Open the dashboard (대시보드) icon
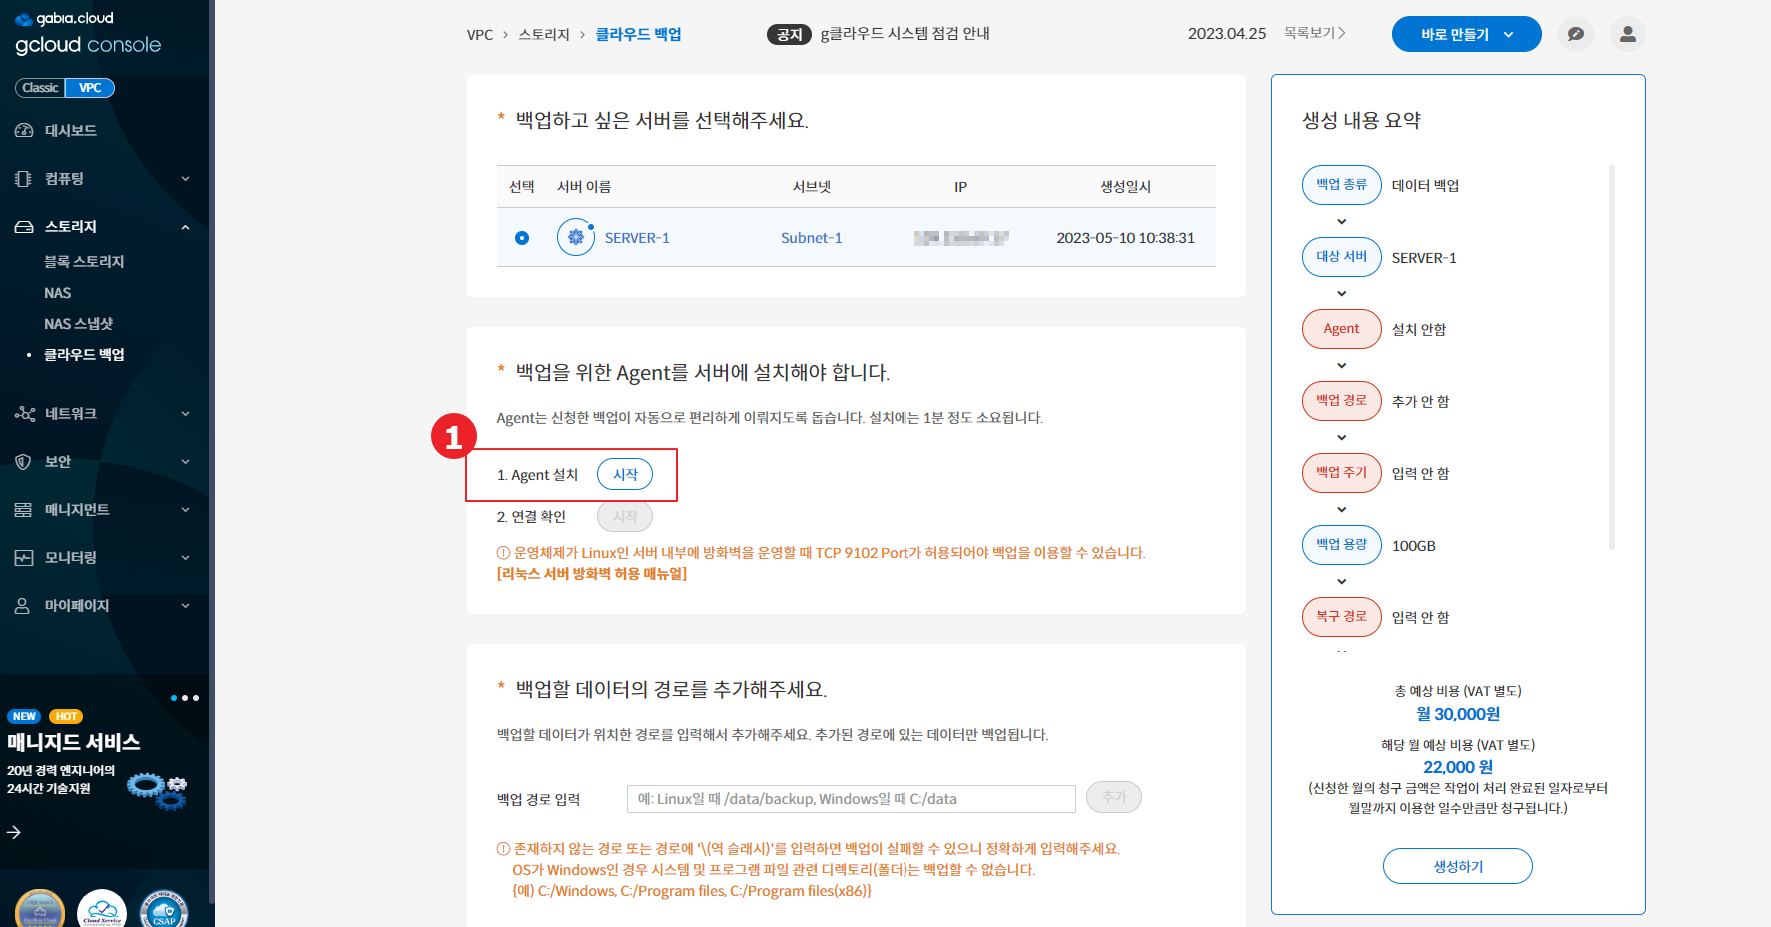 [x=24, y=131]
